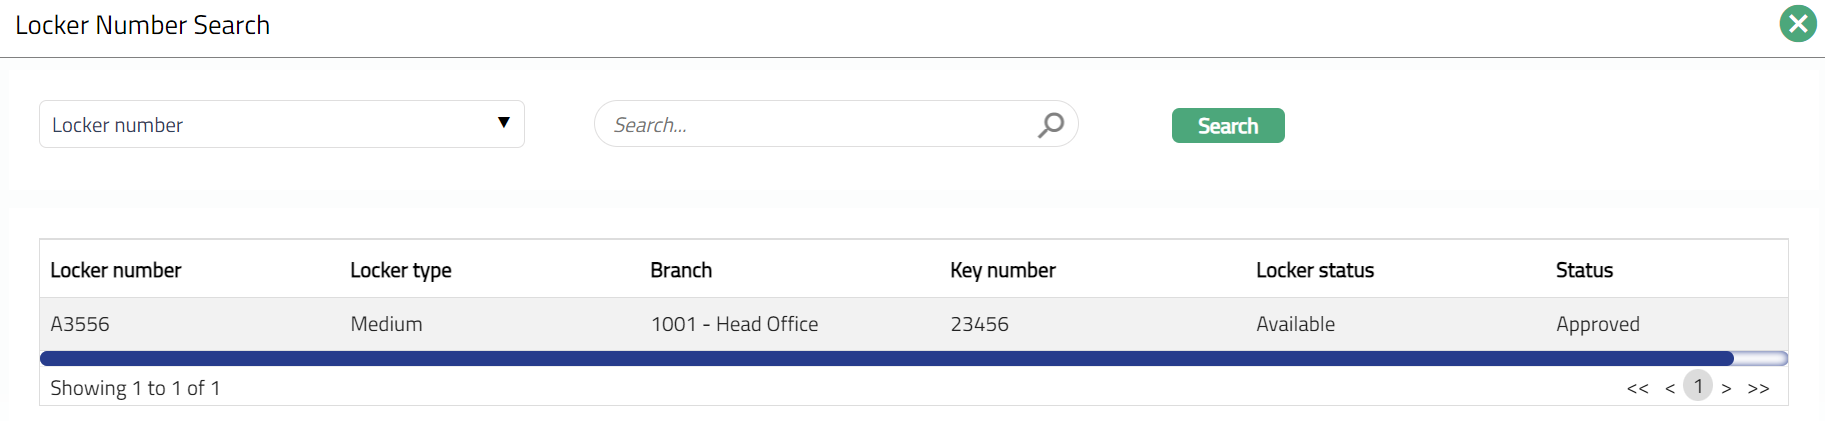Jump to the last page
The image size is (1825, 421).
pyautogui.click(x=1758, y=388)
